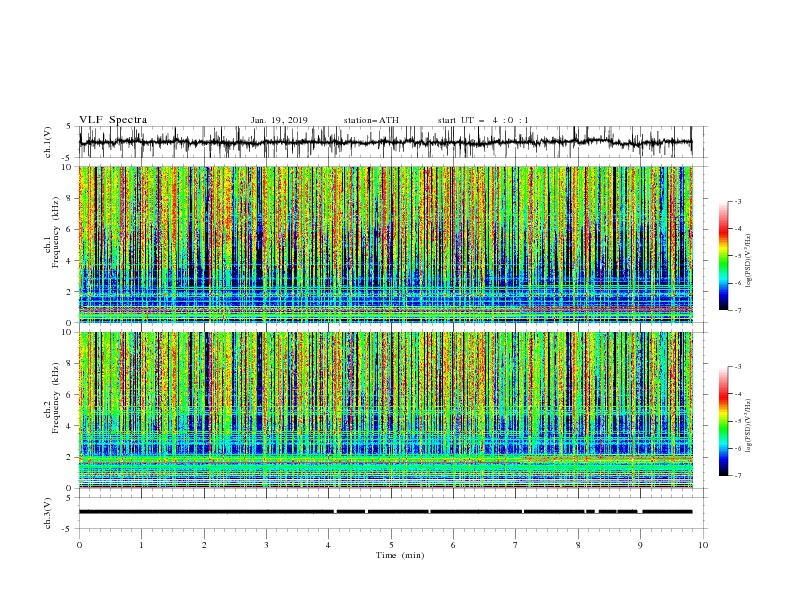Click time axis tick label "6"
792x612 pixels.
(453, 545)
